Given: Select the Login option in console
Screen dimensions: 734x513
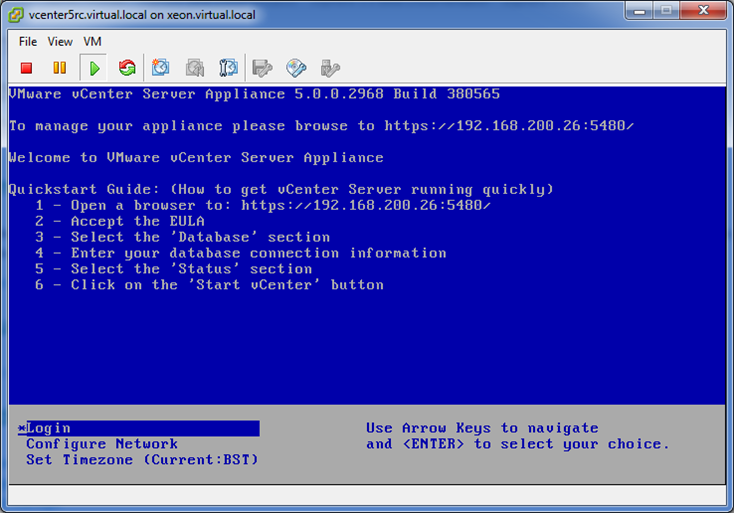Looking at the screenshot, I should (48, 428).
